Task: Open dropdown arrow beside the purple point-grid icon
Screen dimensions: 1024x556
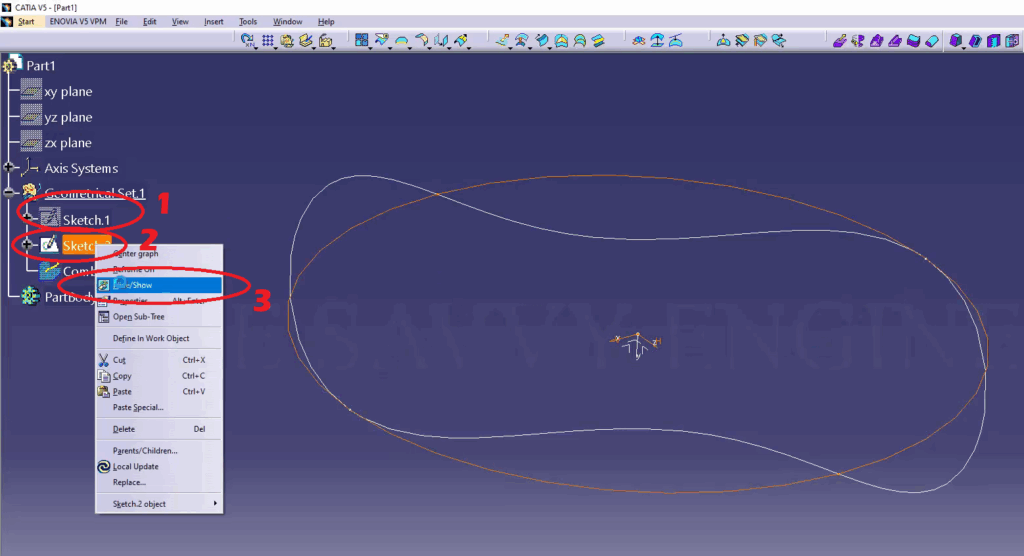Action: point(277,48)
